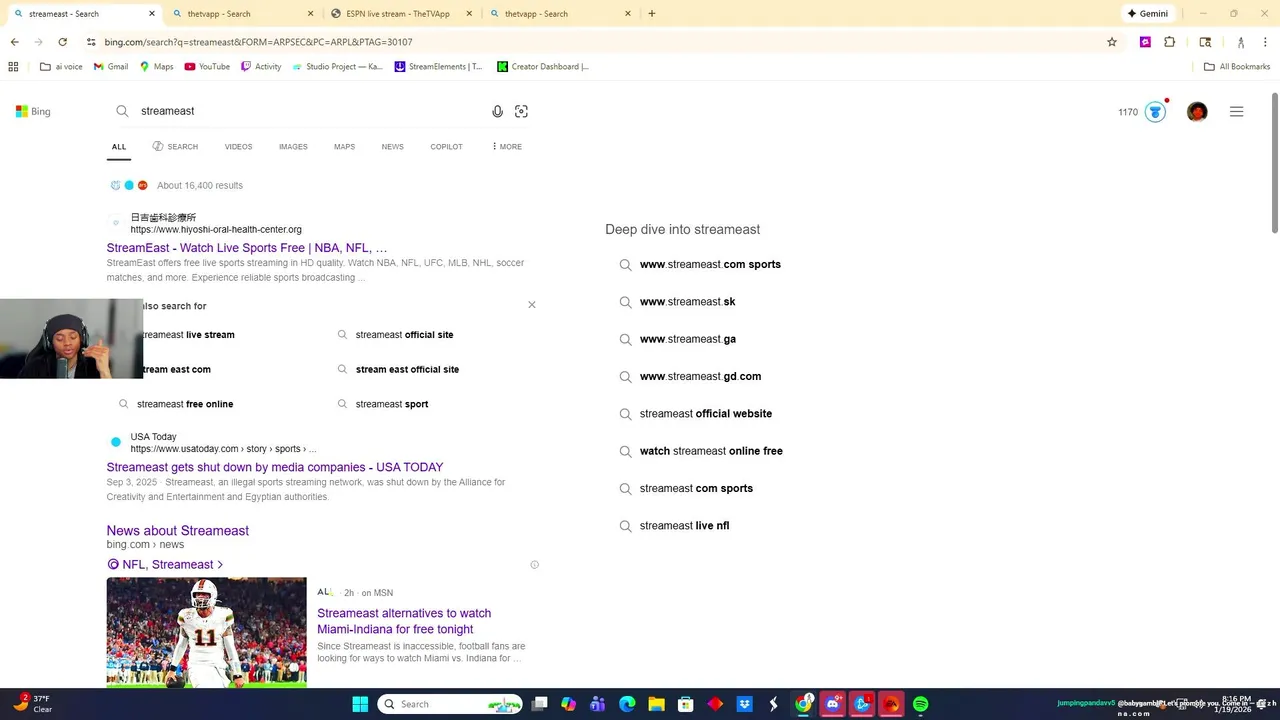Screen dimensions: 1280x720
Task: Search streameast free online suggestion
Action: [x=185, y=404]
